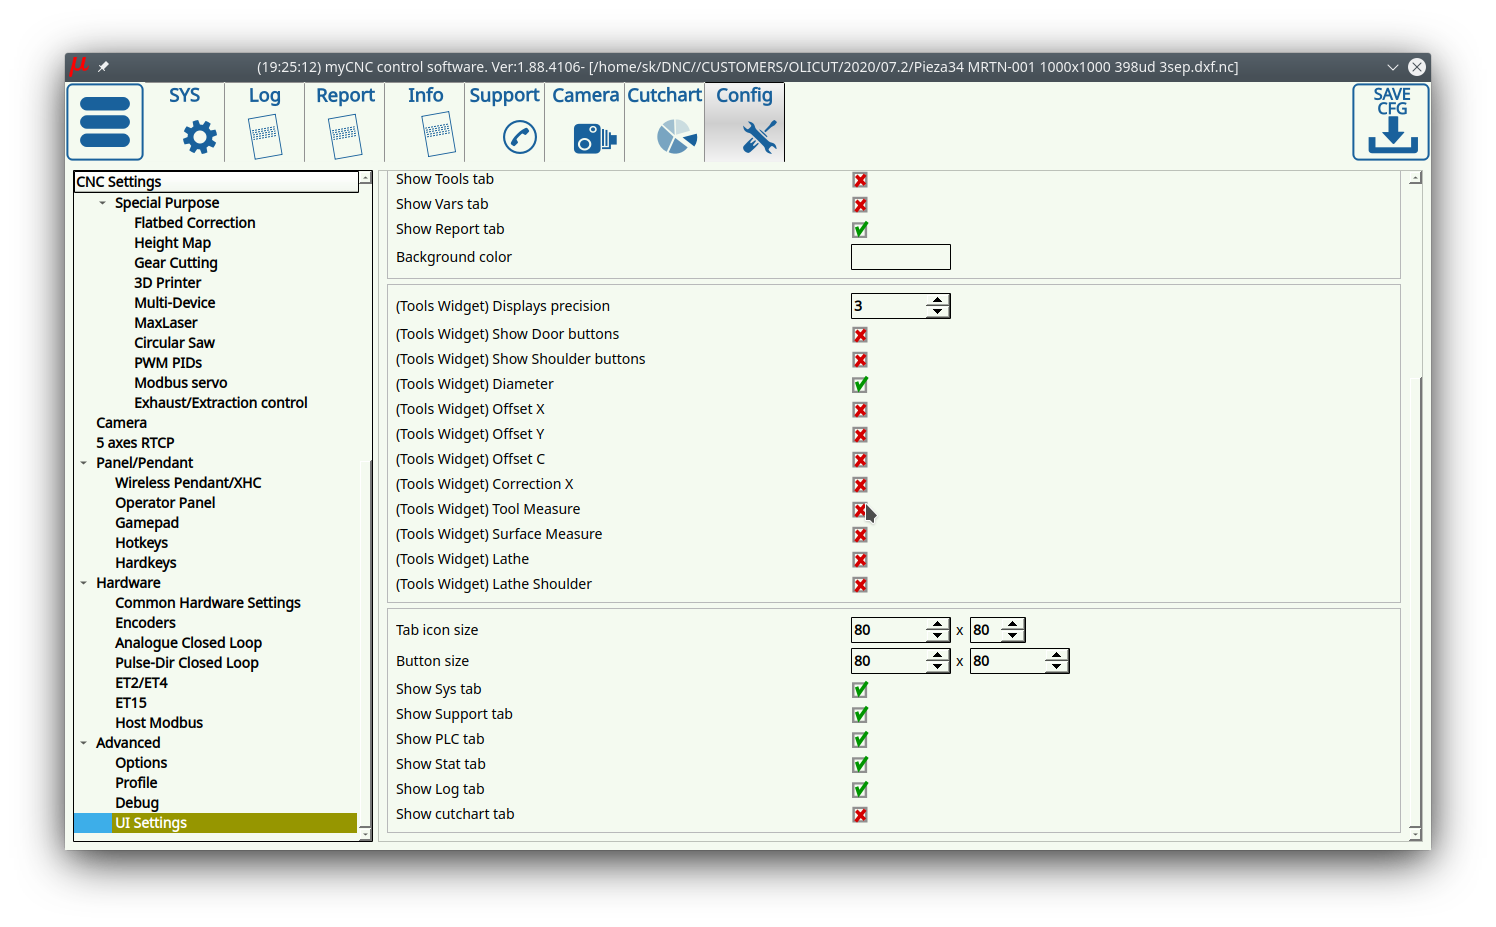This screenshot has height=927, width=1496.
Task: Open the Hotkeys settings entry
Action: [x=141, y=543]
